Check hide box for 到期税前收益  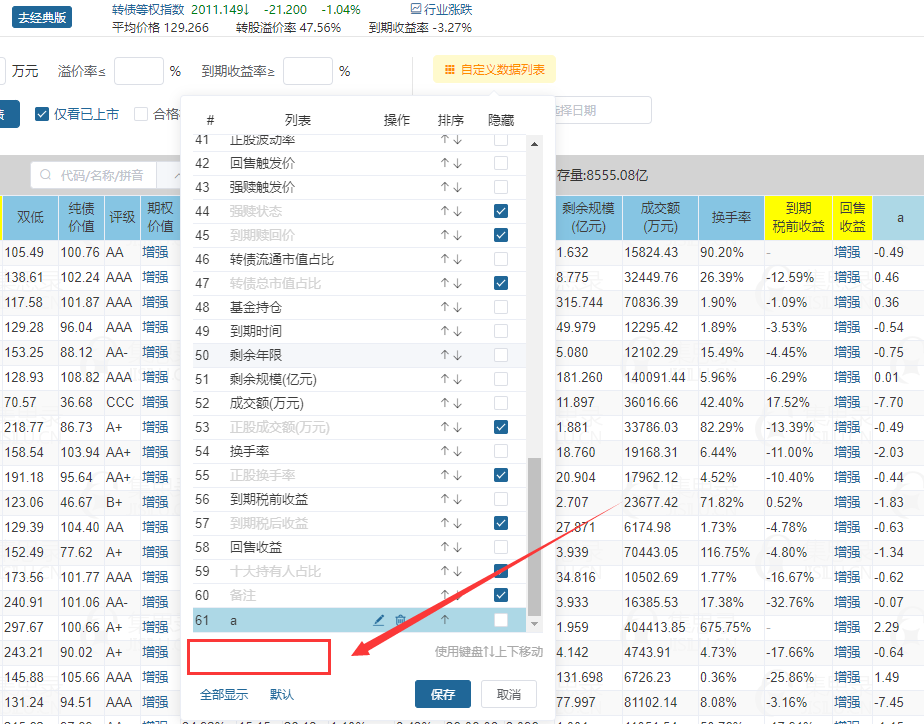click(501, 499)
